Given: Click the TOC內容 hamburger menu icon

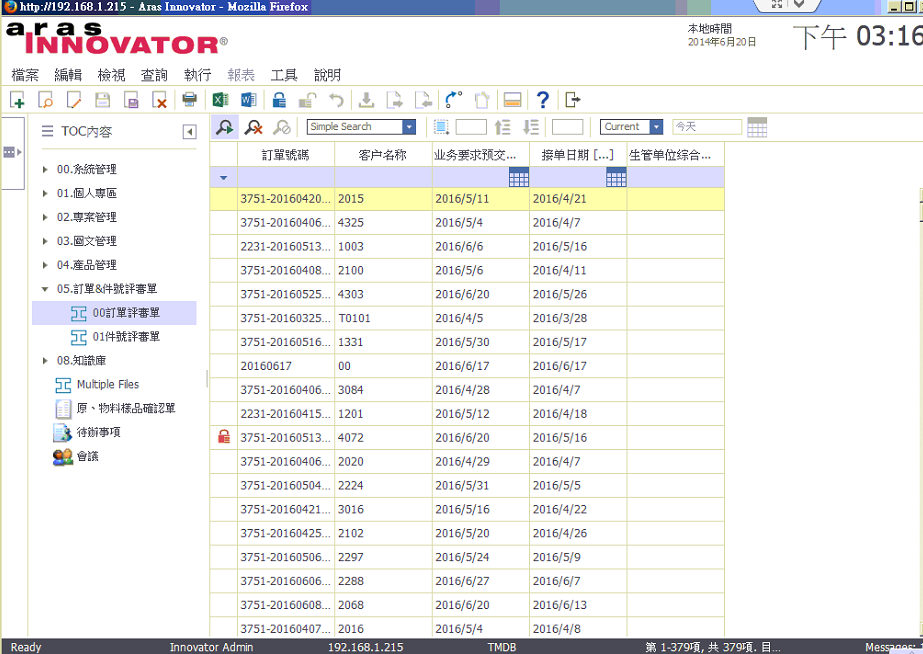Looking at the screenshot, I should 48,131.
